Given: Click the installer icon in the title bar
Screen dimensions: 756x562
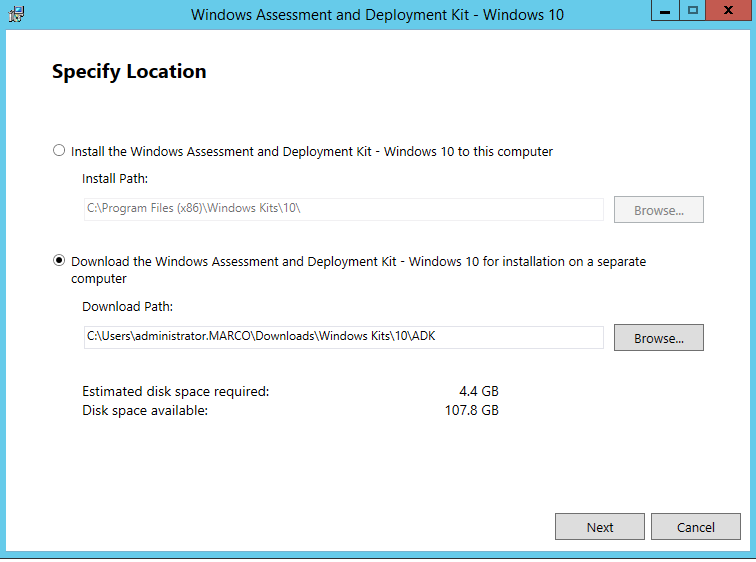Looking at the screenshot, I should 16,14.
